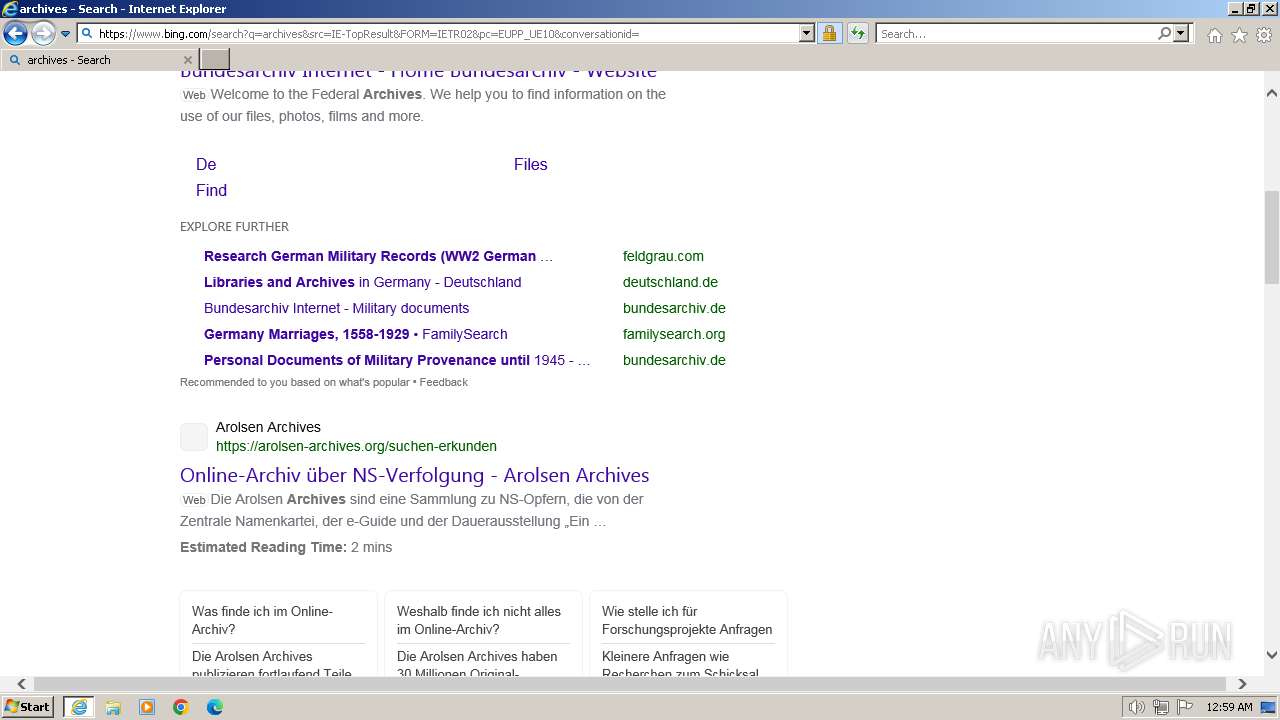Viewport: 1280px width, 720px height.
Task: Open the Home page icon
Action: 1214,35
